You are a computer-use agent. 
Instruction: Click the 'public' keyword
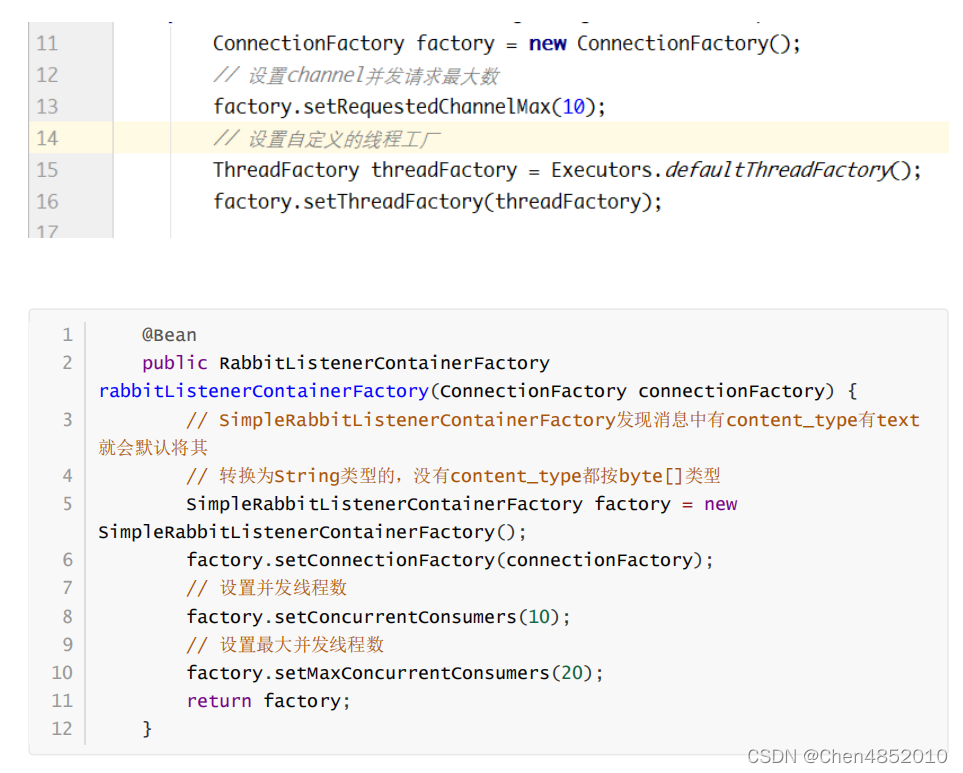[175, 363]
